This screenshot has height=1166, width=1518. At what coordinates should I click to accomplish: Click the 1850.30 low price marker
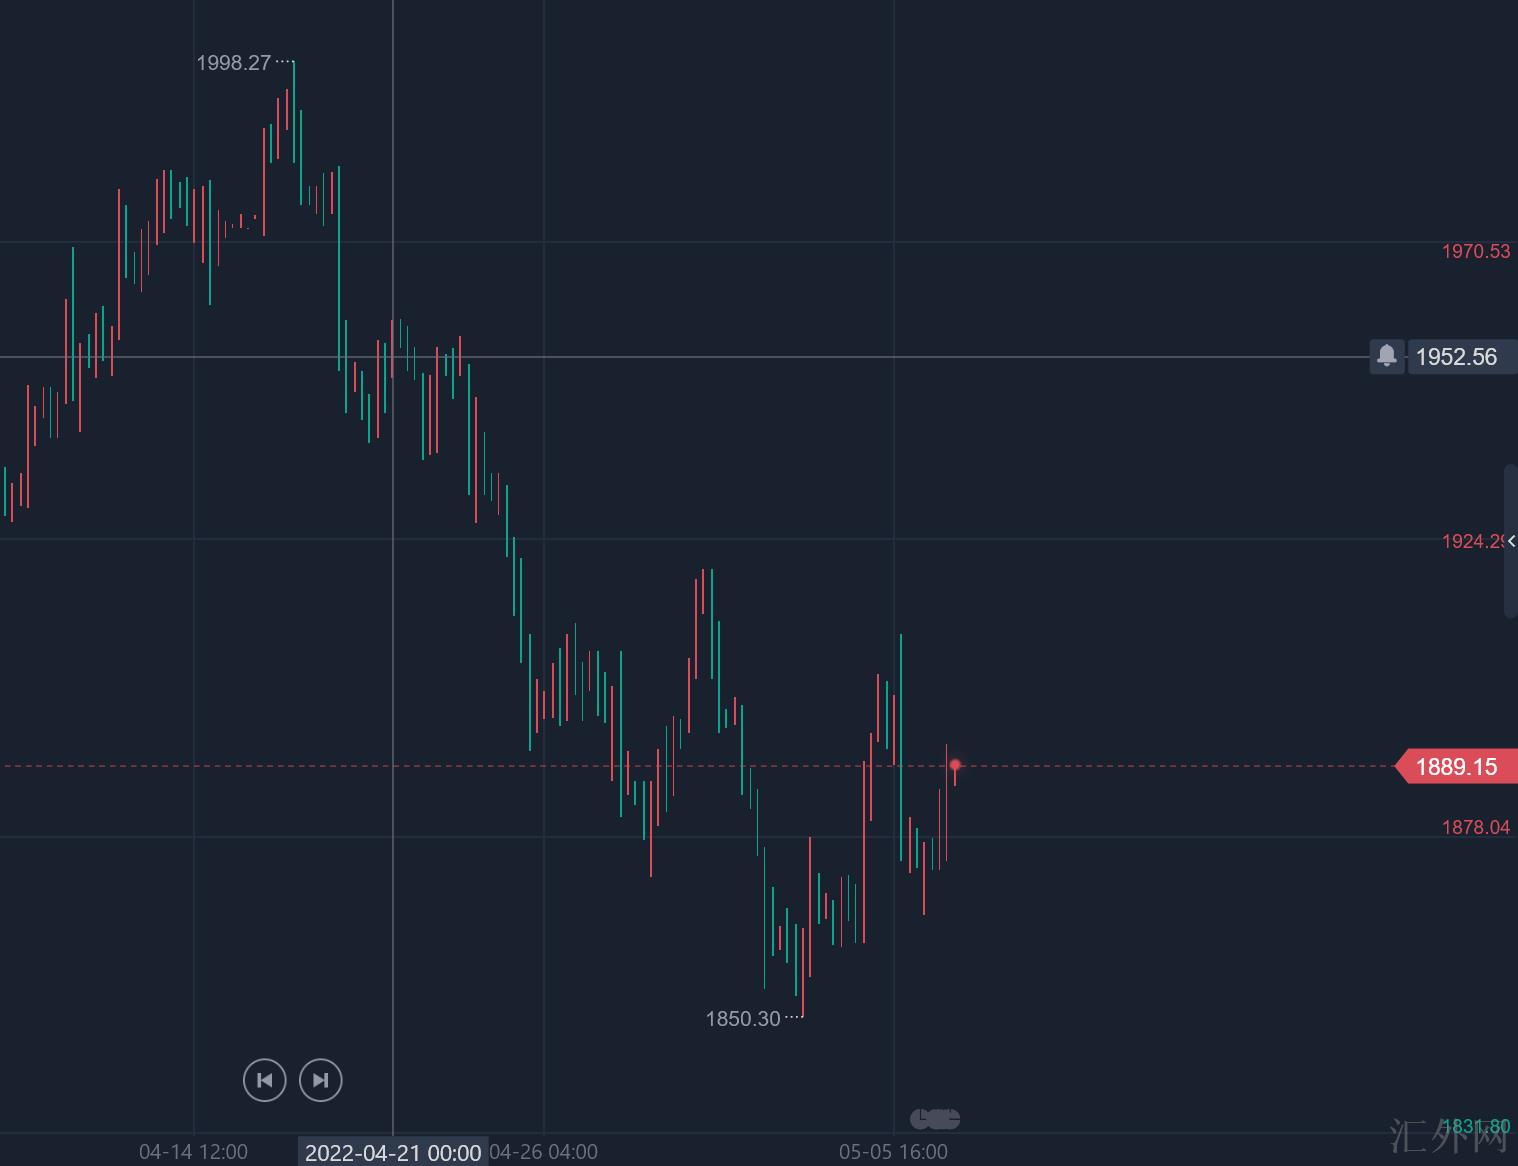[743, 1019]
